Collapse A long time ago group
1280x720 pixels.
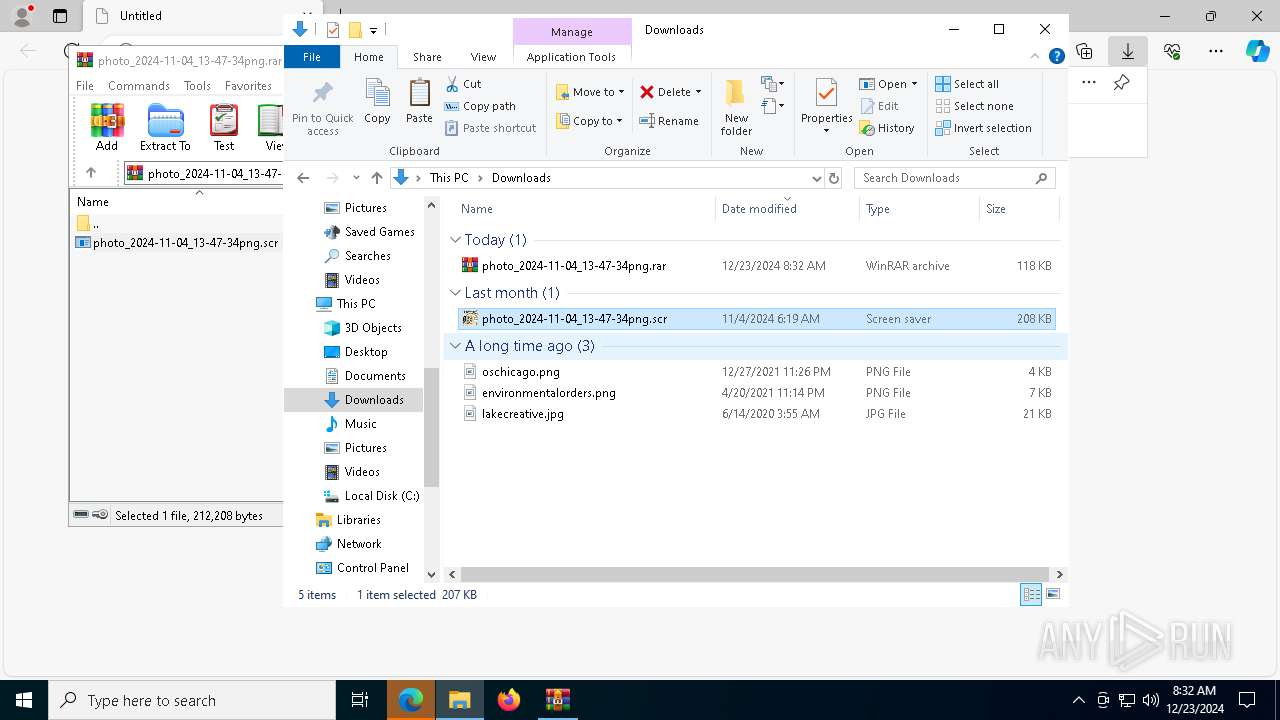click(x=455, y=346)
